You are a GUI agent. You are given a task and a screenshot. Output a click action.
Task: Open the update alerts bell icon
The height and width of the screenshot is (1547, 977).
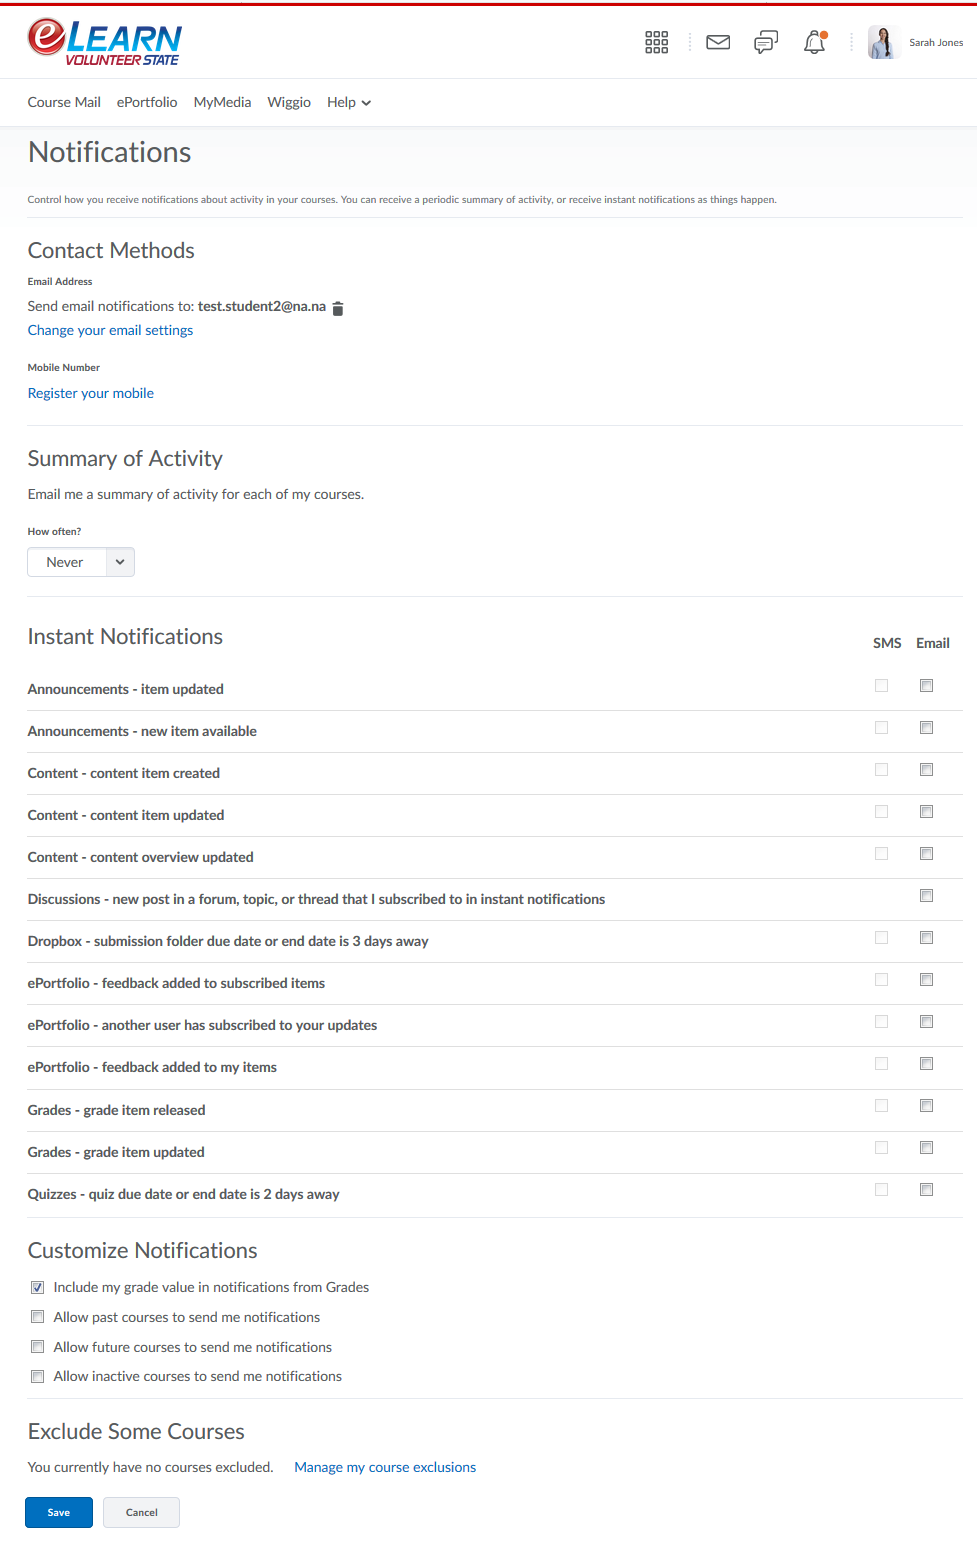815,42
